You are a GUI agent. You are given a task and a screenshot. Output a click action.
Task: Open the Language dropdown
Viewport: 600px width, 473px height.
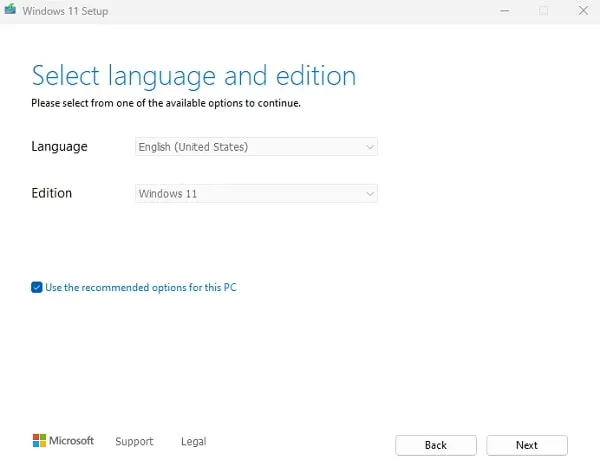(256, 147)
